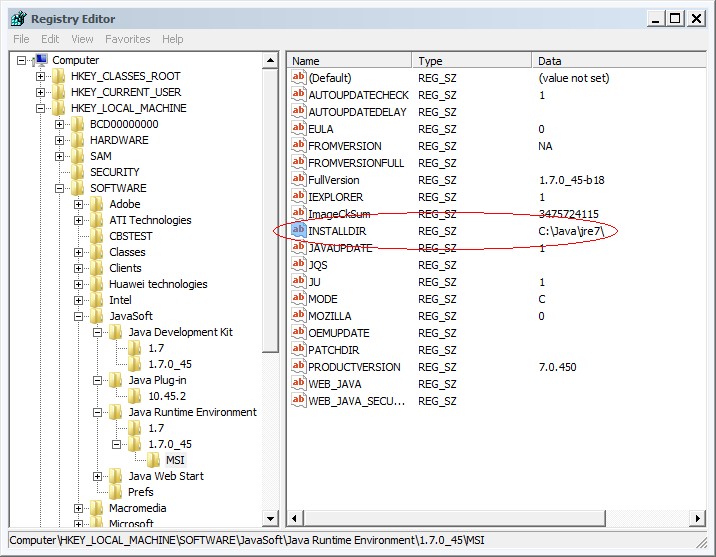This screenshot has height=557, width=716.
Task: Click the JQS string value icon
Action: coord(298,264)
